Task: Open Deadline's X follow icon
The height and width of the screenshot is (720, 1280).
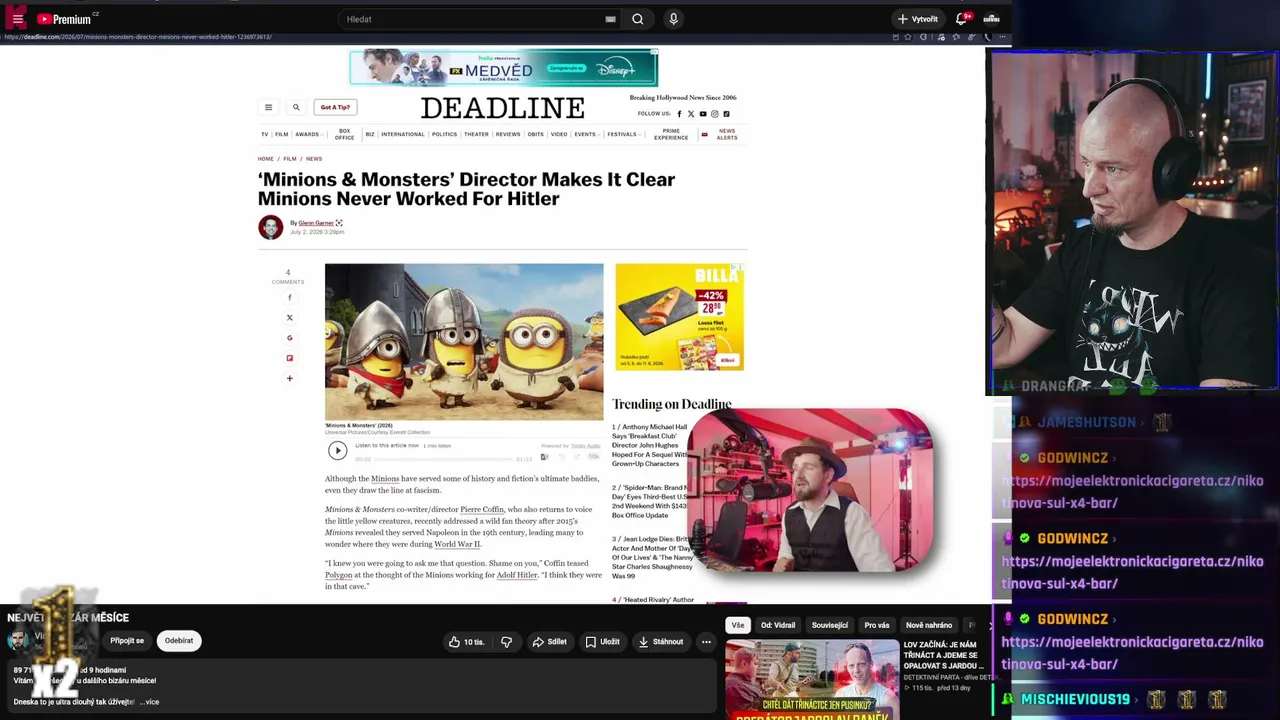Action: pos(691,114)
